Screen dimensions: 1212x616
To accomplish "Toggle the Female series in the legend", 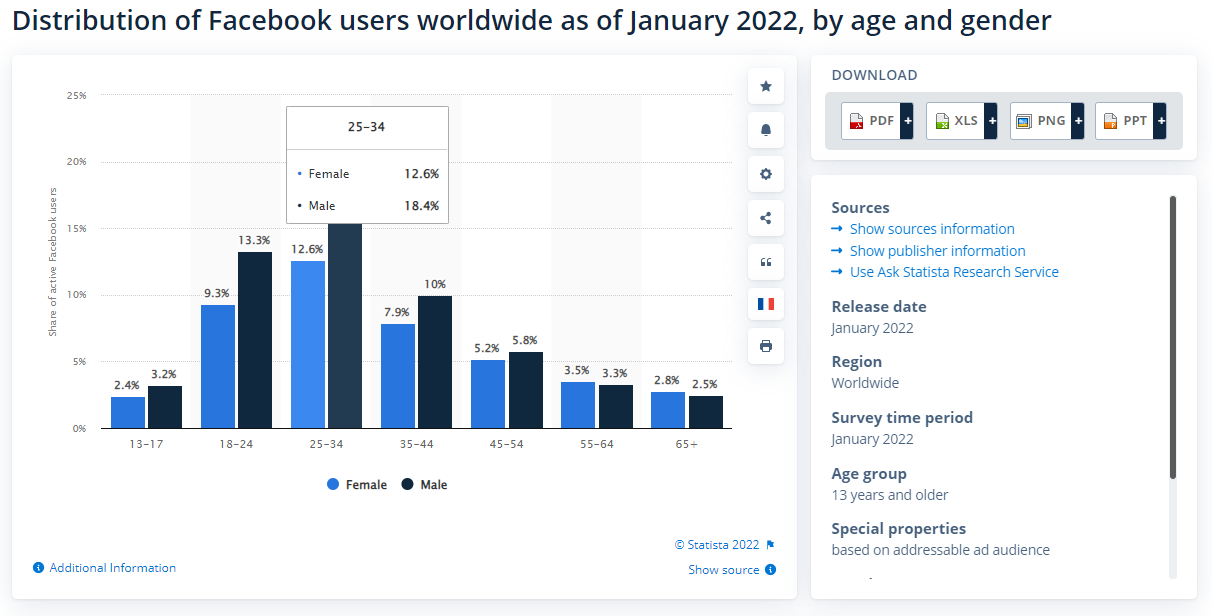I will (x=357, y=484).
